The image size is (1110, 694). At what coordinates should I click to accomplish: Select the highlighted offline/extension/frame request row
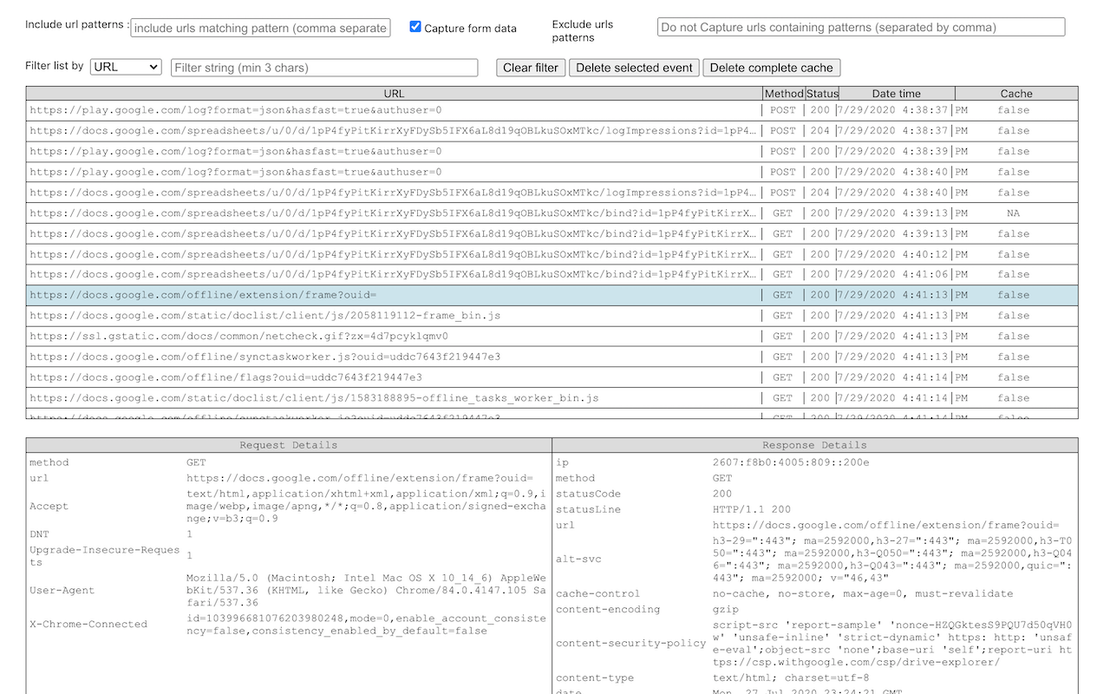(x=394, y=295)
